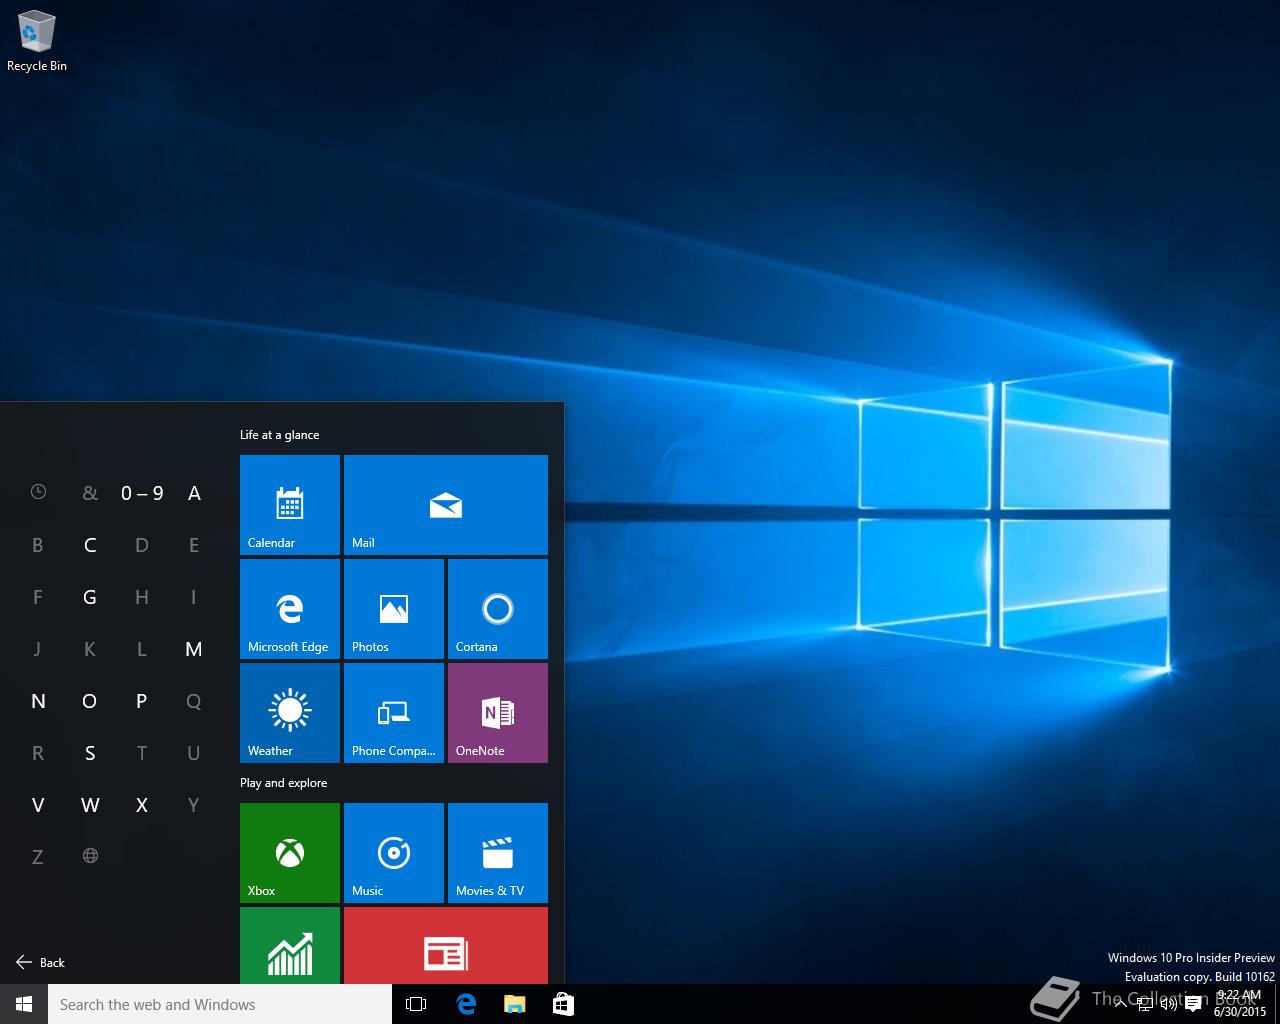Image resolution: width=1280 pixels, height=1024 pixels.
Task: Select letter T in the grid
Action: [142, 753]
